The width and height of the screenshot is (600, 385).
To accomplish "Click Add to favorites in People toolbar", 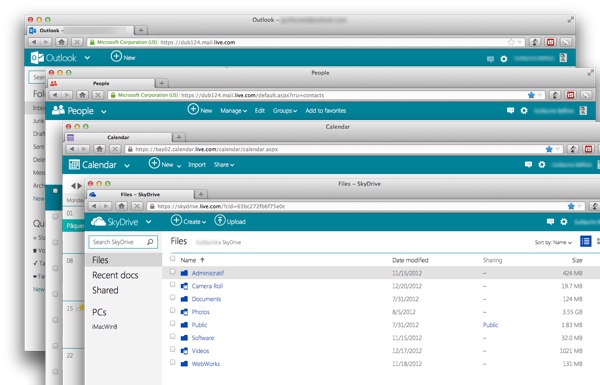I will pyautogui.click(x=326, y=111).
